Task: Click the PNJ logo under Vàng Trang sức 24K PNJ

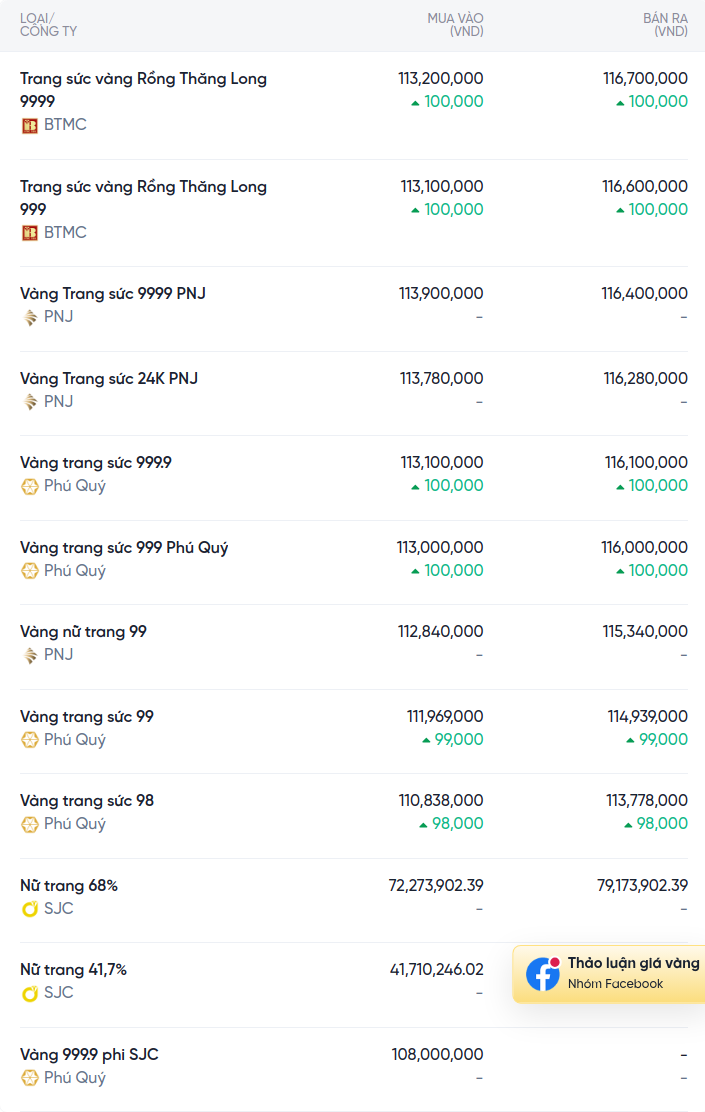Action: click(30, 402)
